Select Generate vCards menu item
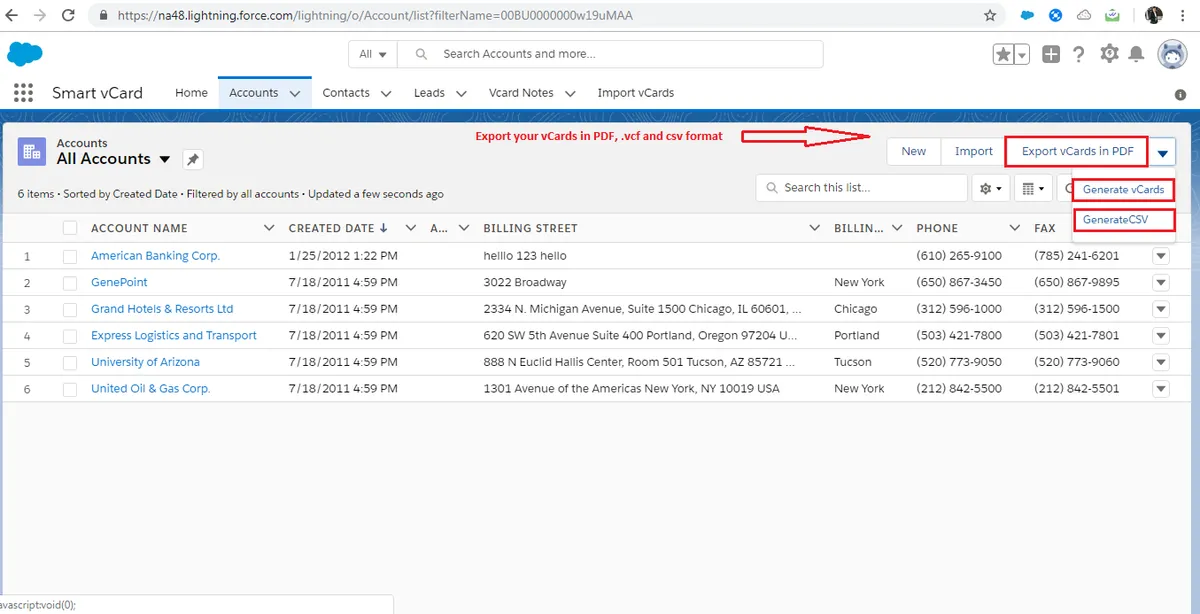The width and height of the screenshot is (1200, 614). (x=1123, y=190)
